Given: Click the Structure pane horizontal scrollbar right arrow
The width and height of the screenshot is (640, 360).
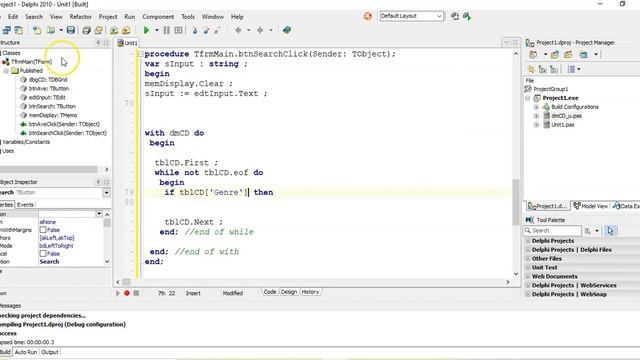Looking at the screenshot, I should tap(107, 169).
